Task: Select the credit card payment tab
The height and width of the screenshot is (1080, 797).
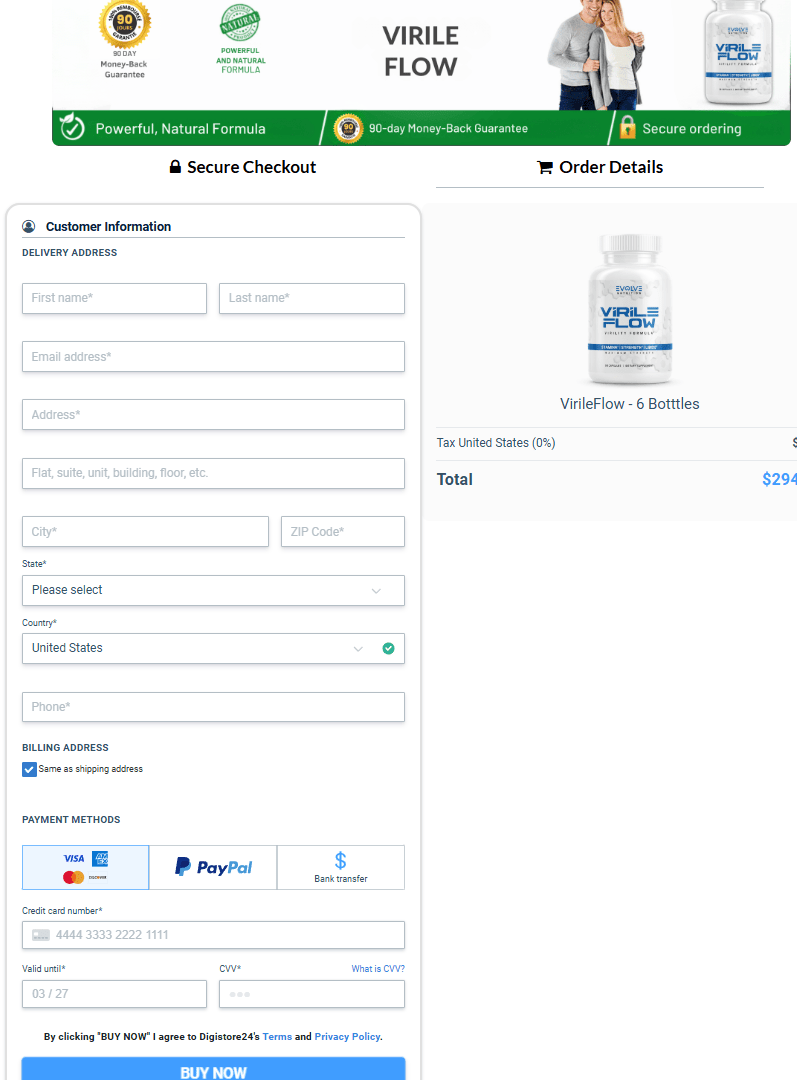Action: coord(85,867)
